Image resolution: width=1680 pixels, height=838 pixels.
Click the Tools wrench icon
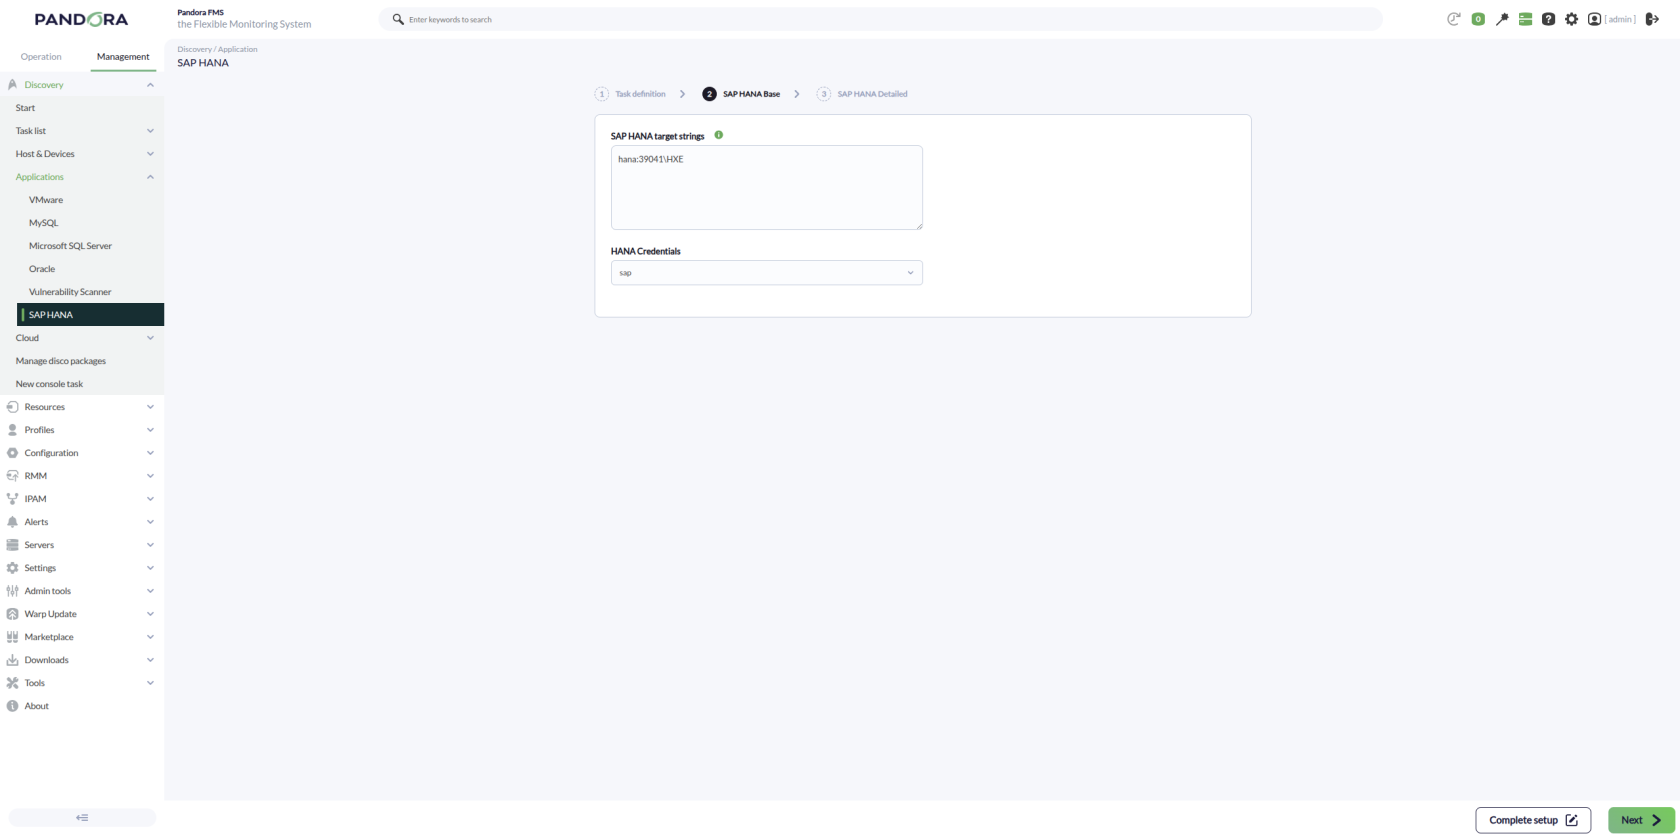pyautogui.click(x=12, y=683)
